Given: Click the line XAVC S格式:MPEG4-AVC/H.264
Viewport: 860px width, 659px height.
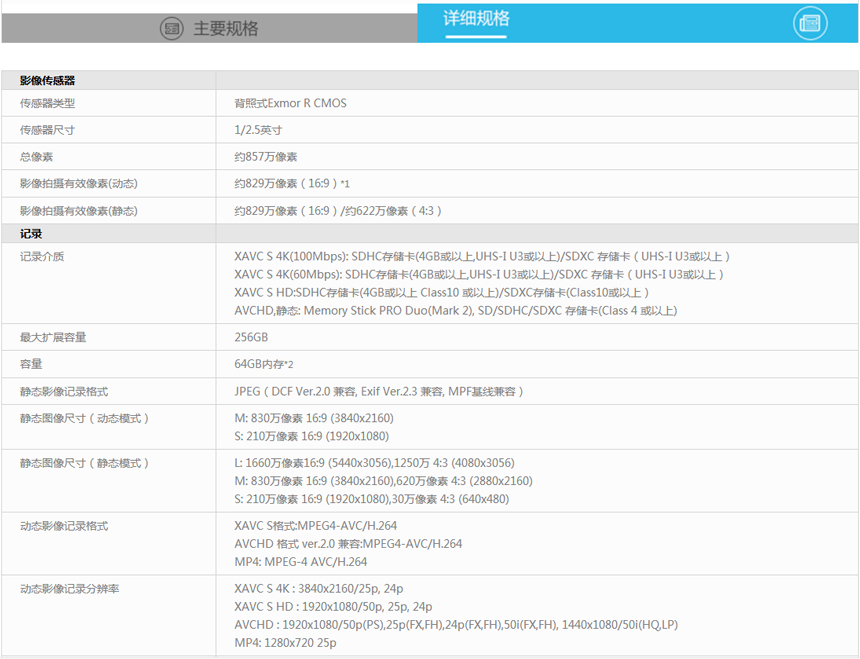Looking at the screenshot, I should 315,526.
